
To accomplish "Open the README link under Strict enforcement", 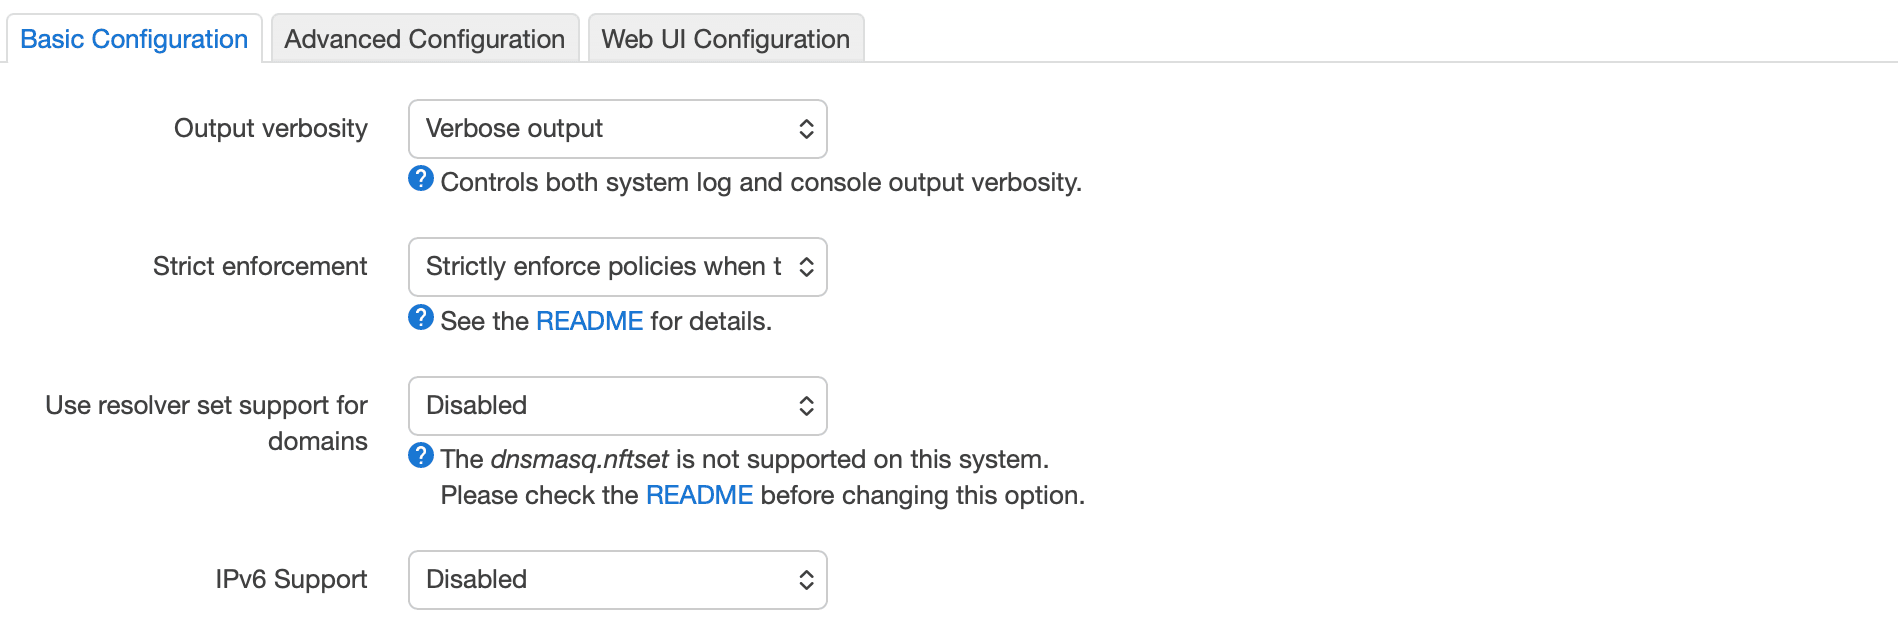I will [589, 321].
